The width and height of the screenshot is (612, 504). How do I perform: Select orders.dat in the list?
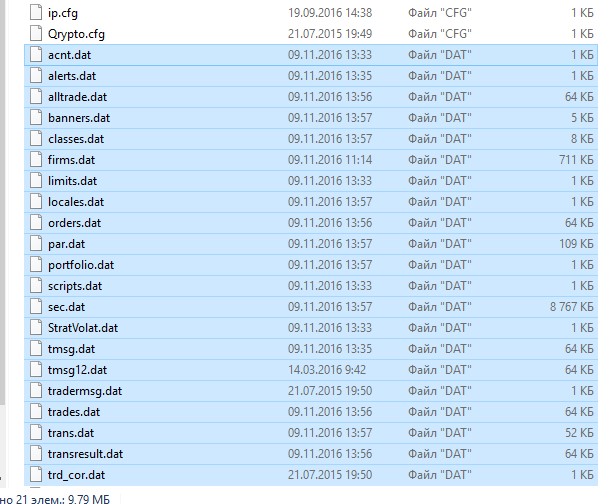coord(74,223)
